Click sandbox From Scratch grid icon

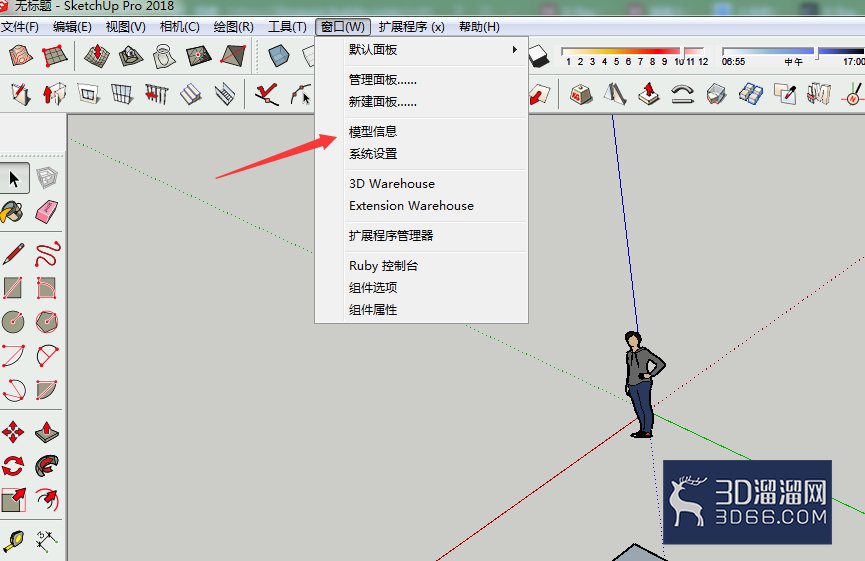pos(55,56)
